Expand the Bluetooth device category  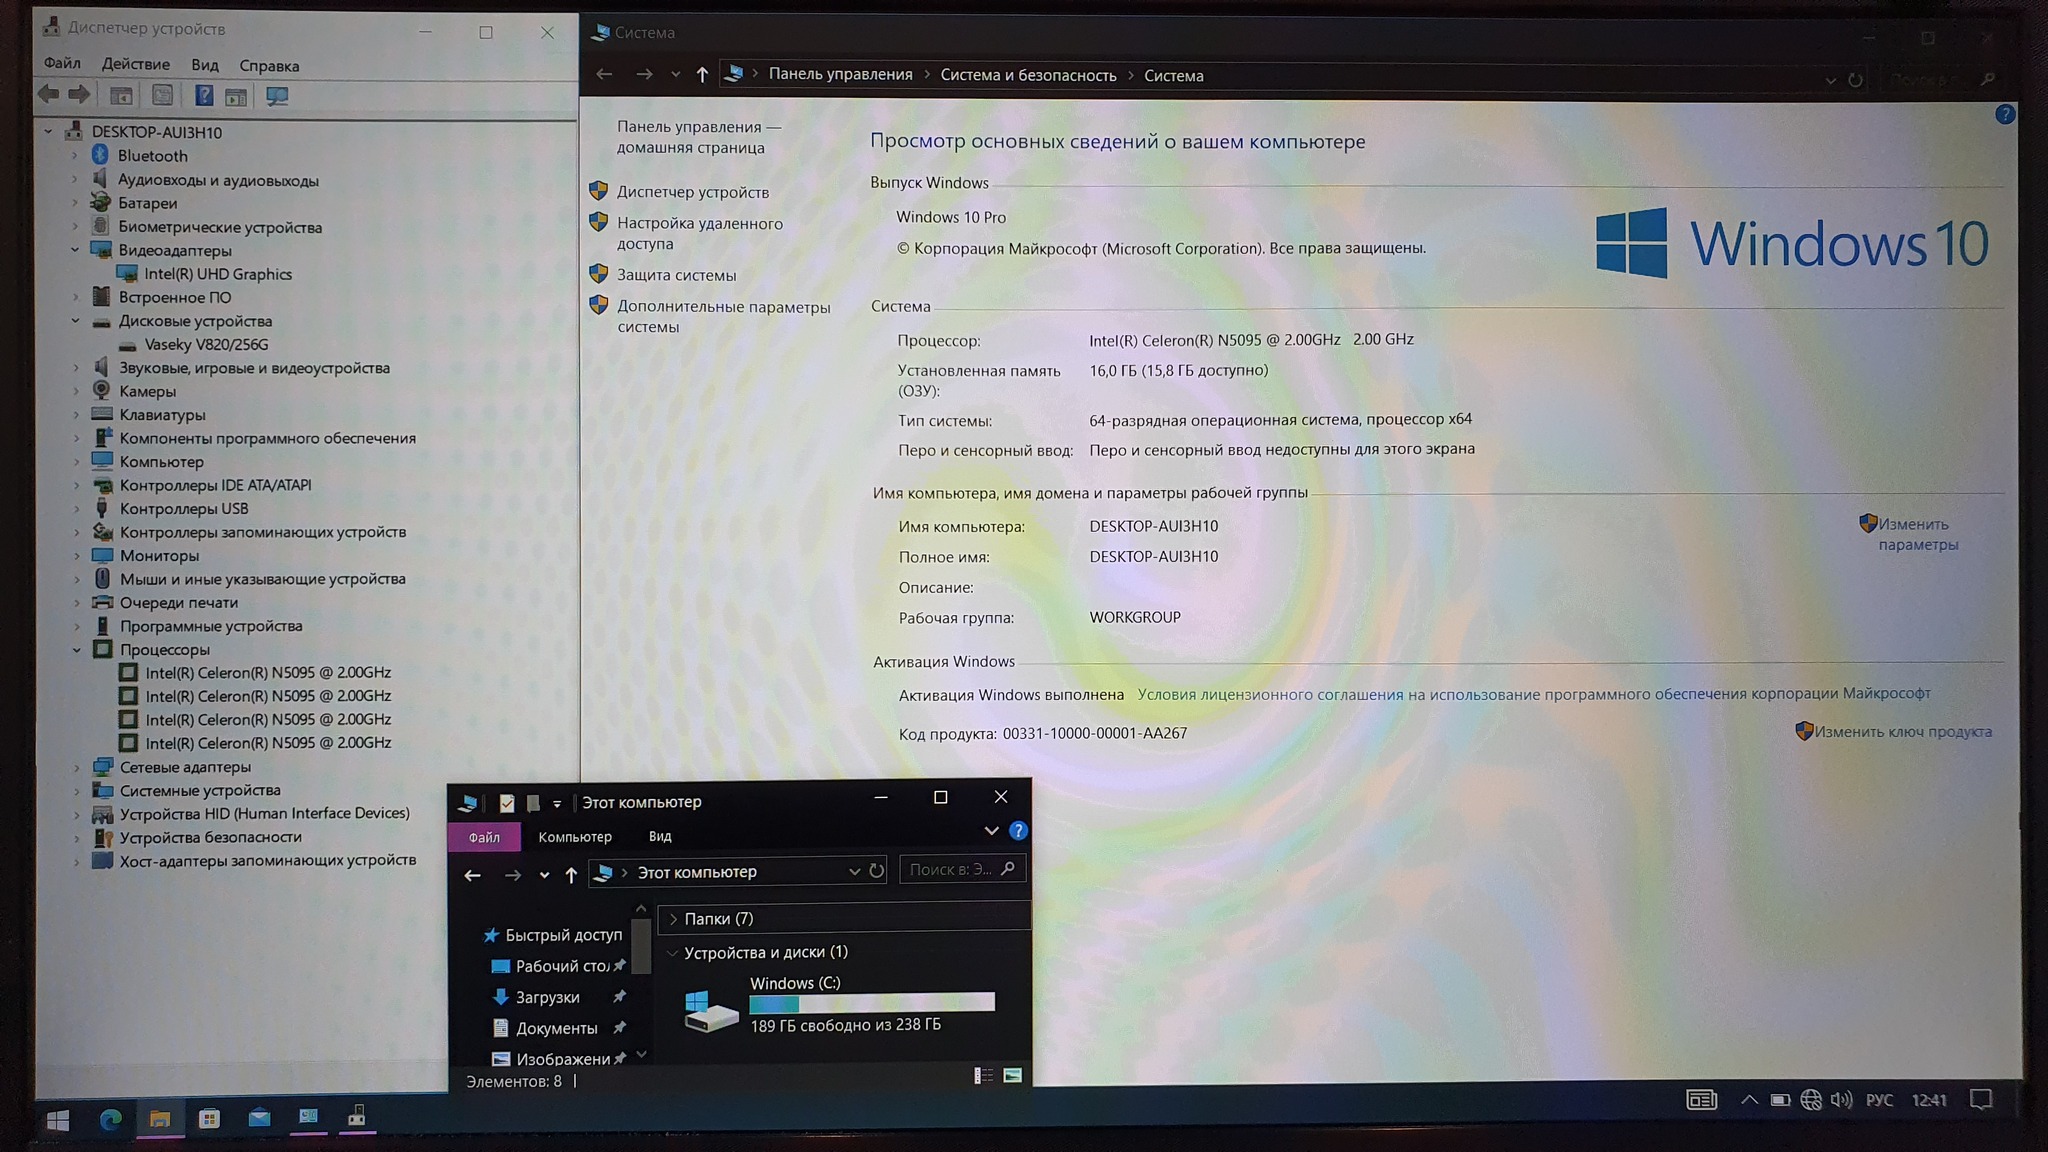tap(75, 156)
